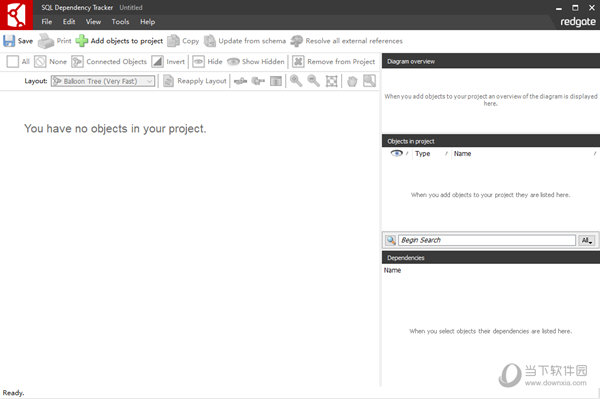
Task: Sort by the eye visibility column header
Action: (396, 153)
